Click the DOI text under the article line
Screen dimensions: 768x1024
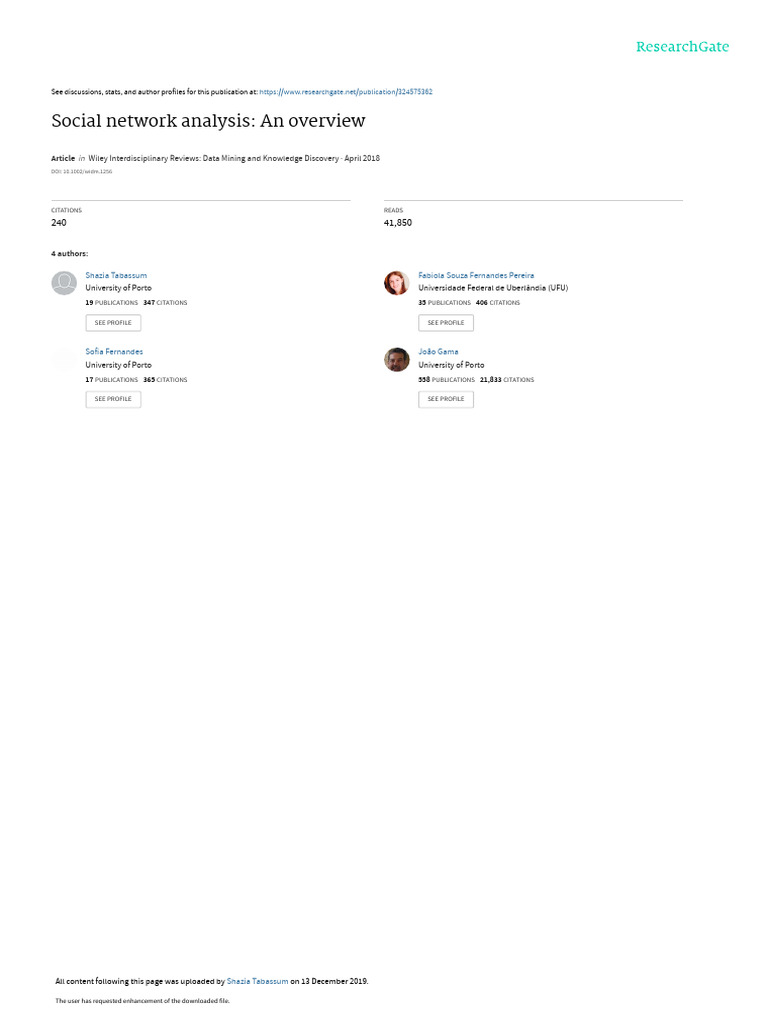[x=82, y=172]
